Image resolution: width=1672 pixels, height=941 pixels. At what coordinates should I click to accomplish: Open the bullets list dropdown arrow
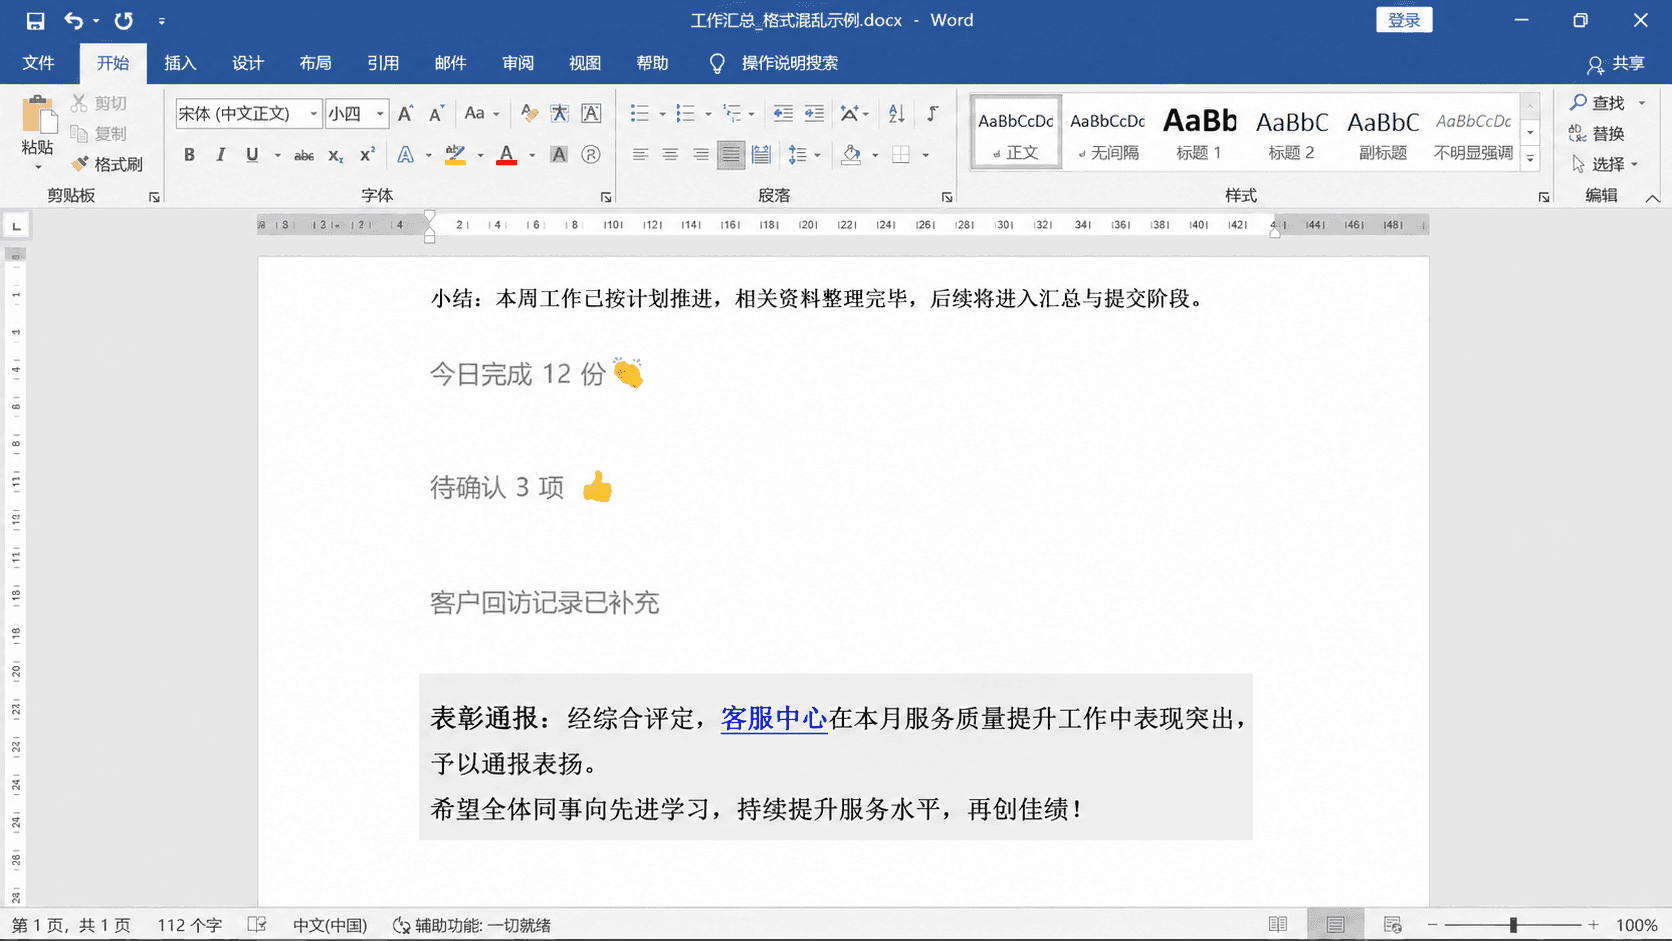[x=662, y=113]
